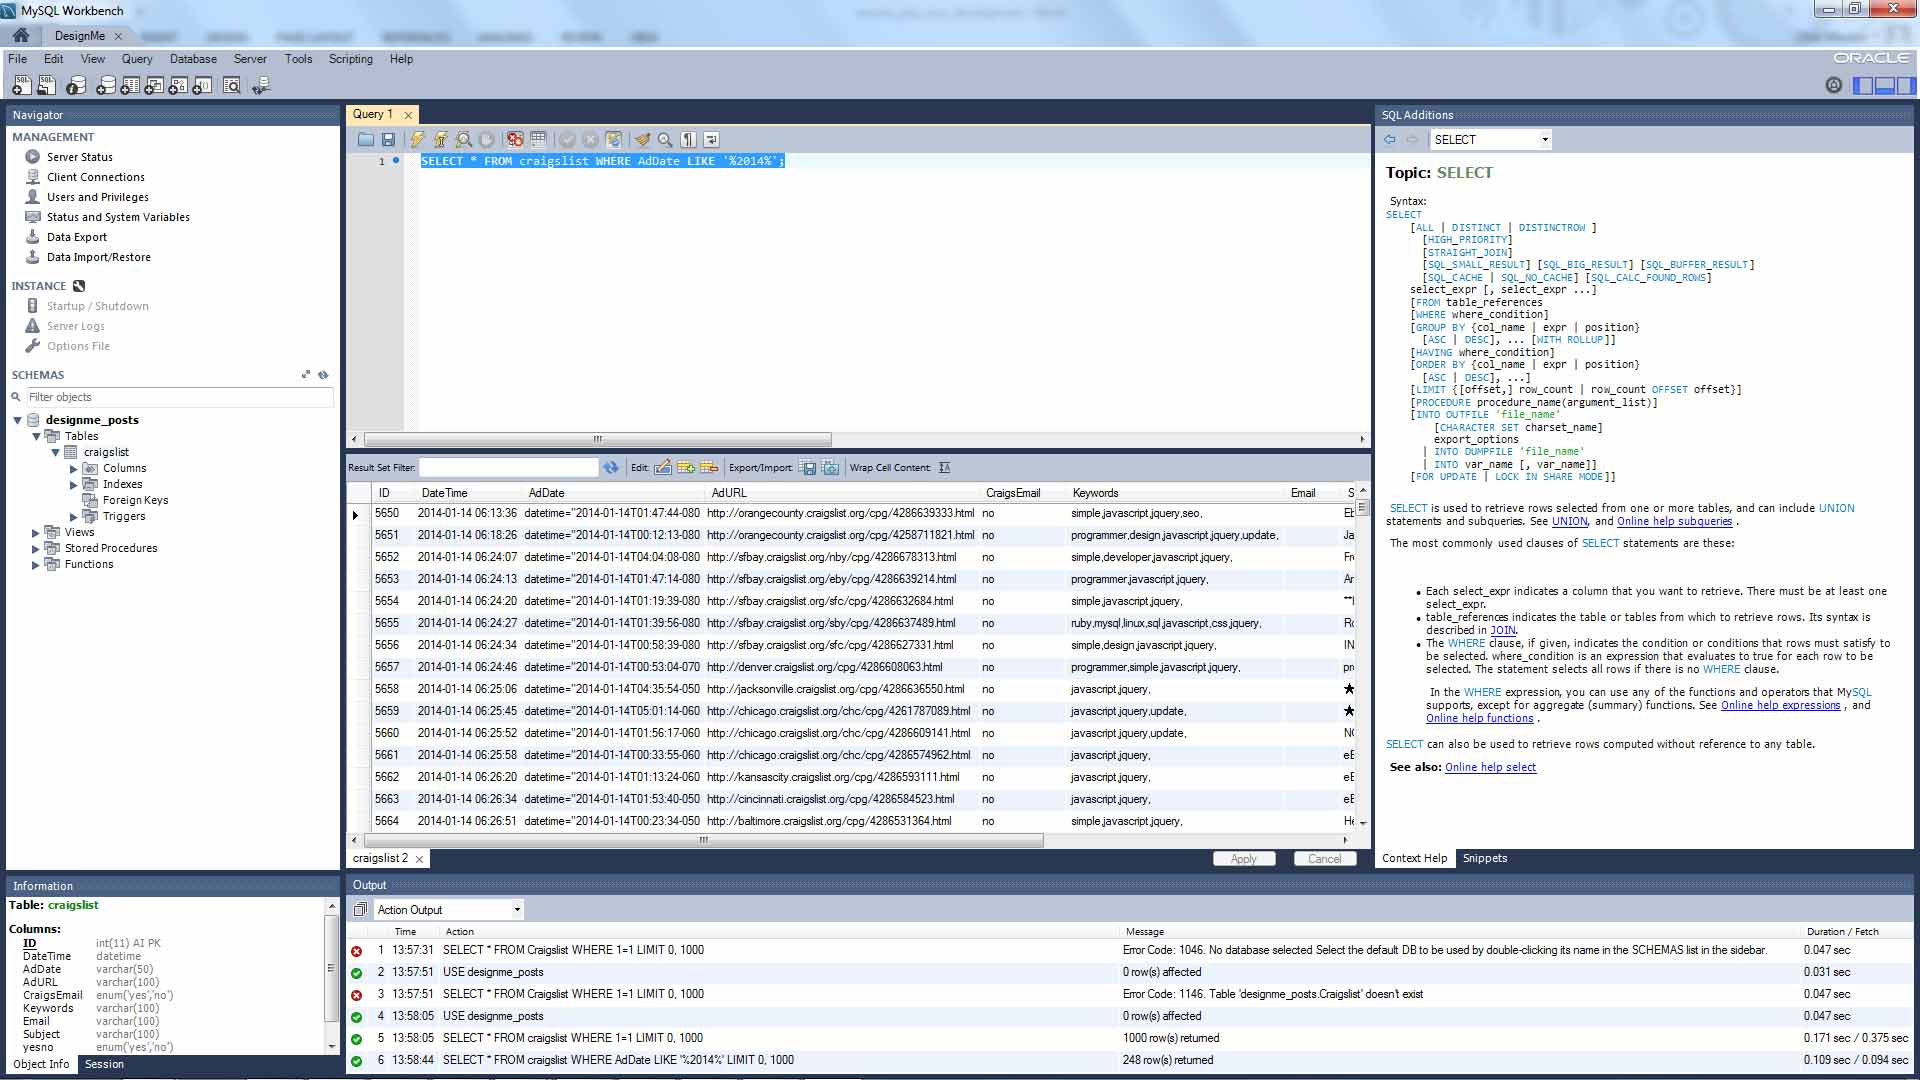Viewport: 1920px width, 1080px height.
Task: Open the Online help select link
Action: click(x=1490, y=767)
